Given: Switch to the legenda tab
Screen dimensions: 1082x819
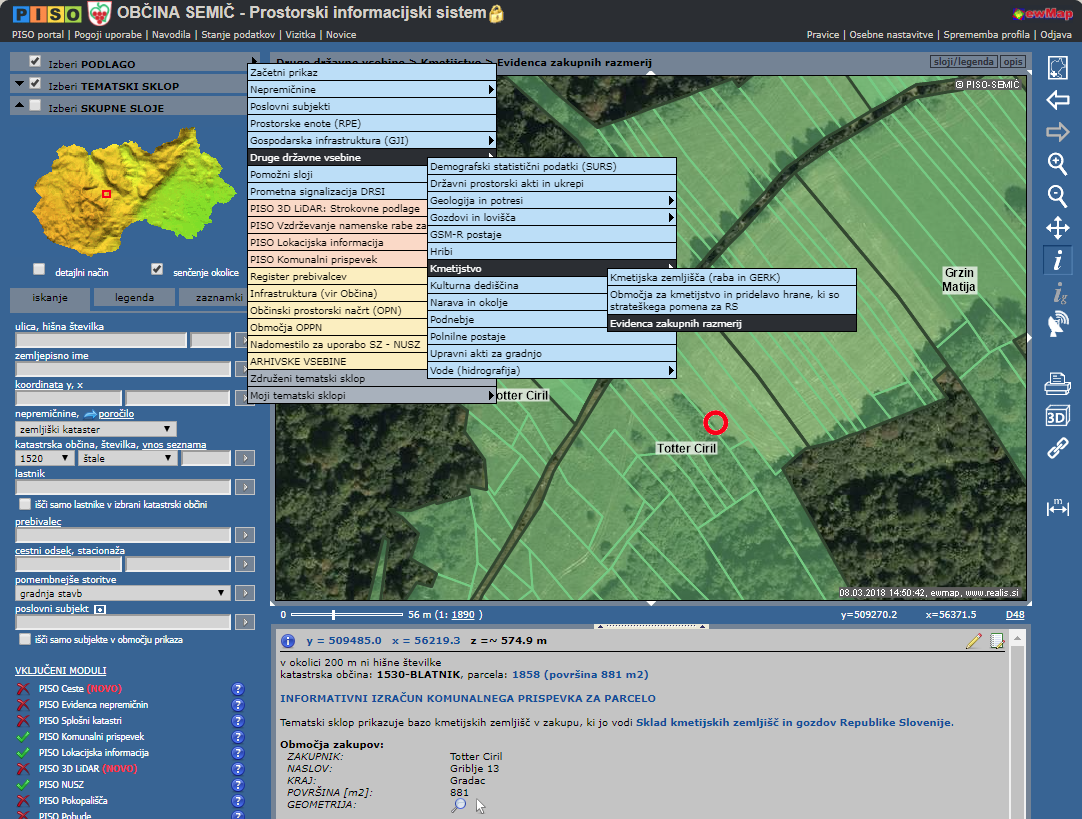Looking at the screenshot, I should pos(134,297).
